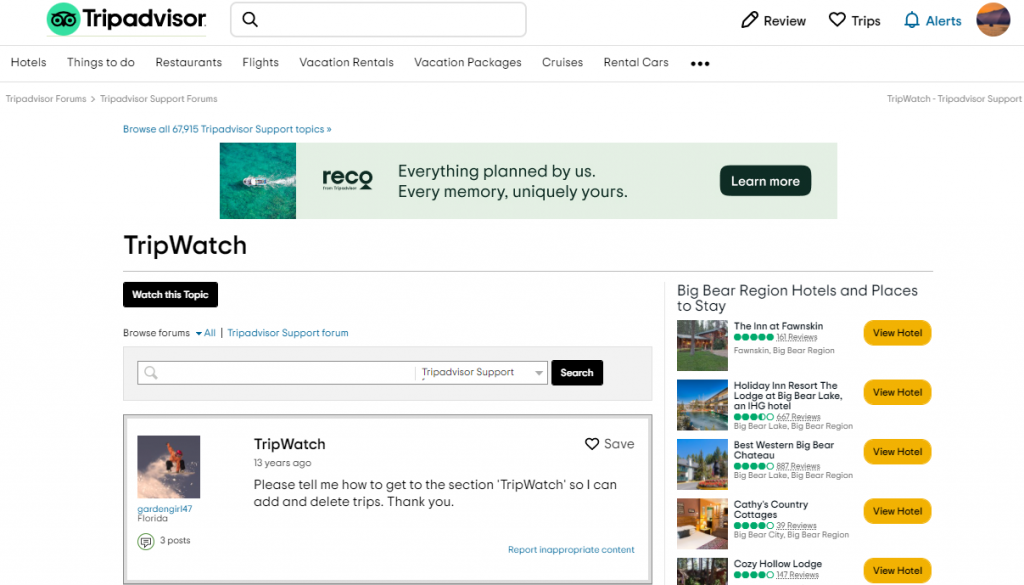
Task: Open Best Western Big Bear Chateau thumbnail
Action: 702,464
